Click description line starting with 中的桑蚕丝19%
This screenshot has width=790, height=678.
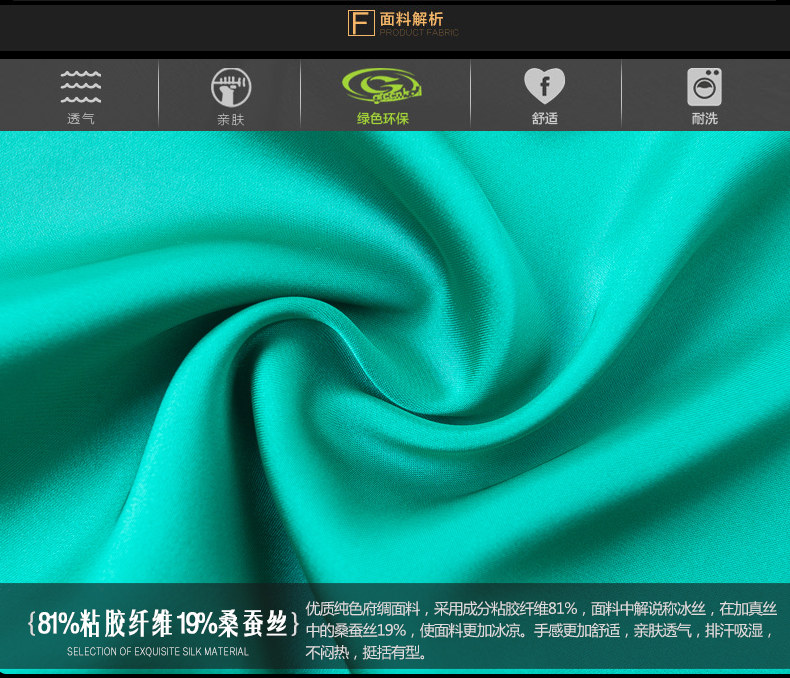click(540, 631)
